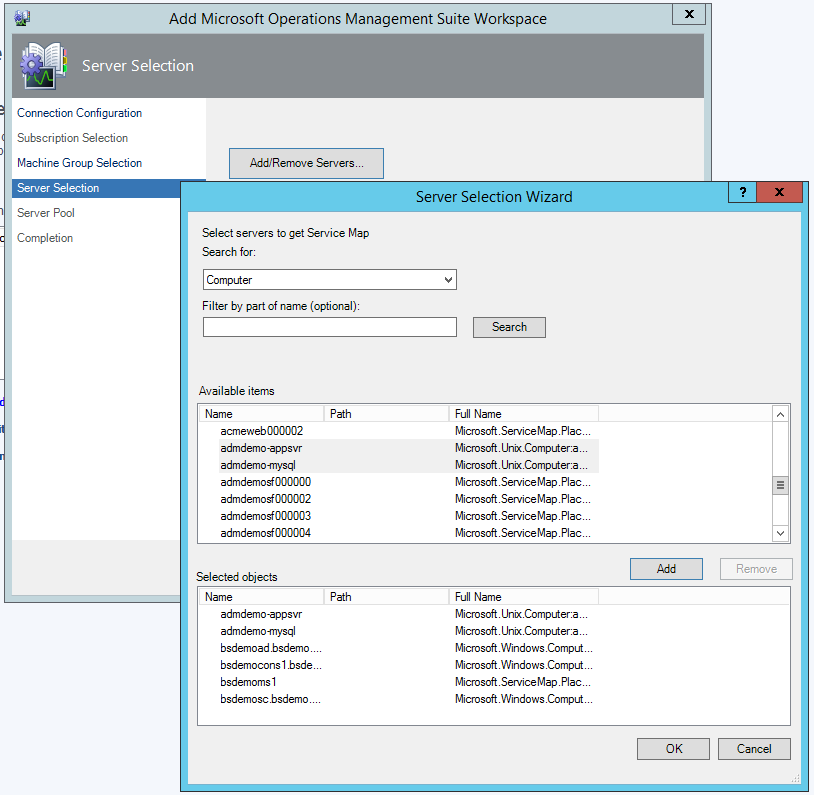Image resolution: width=814 pixels, height=795 pixels.
Task: Close the Server Selection Wizard window
Action: click(779, 192)
